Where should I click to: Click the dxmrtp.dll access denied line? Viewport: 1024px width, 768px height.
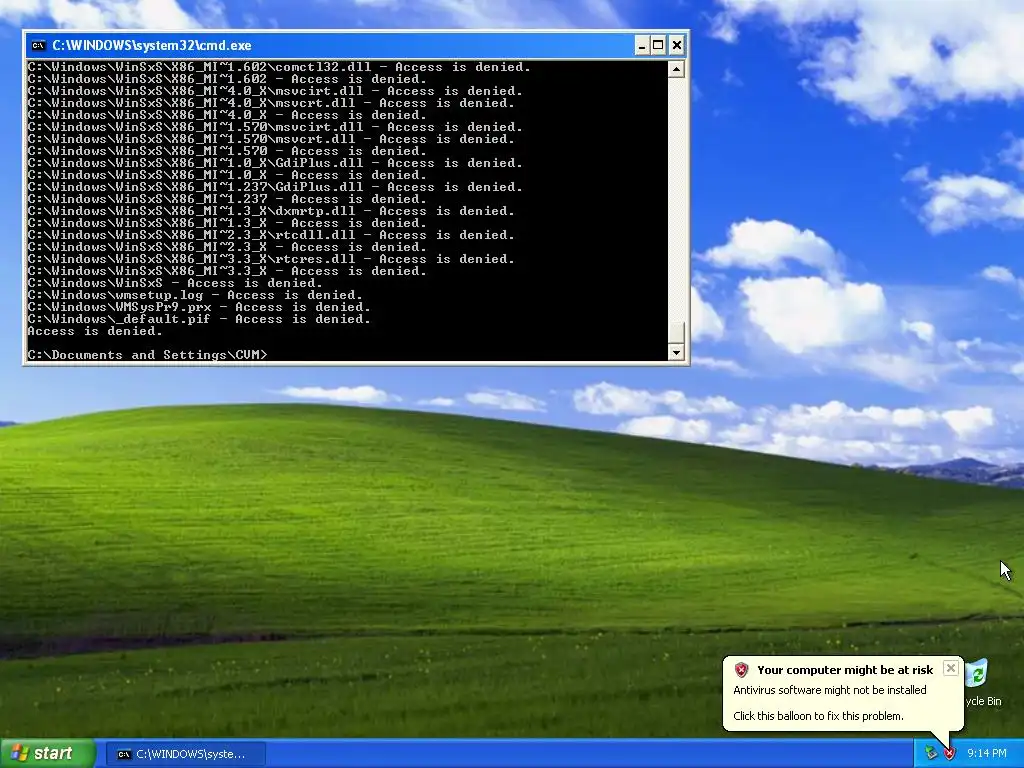click(x=271, y=211)
